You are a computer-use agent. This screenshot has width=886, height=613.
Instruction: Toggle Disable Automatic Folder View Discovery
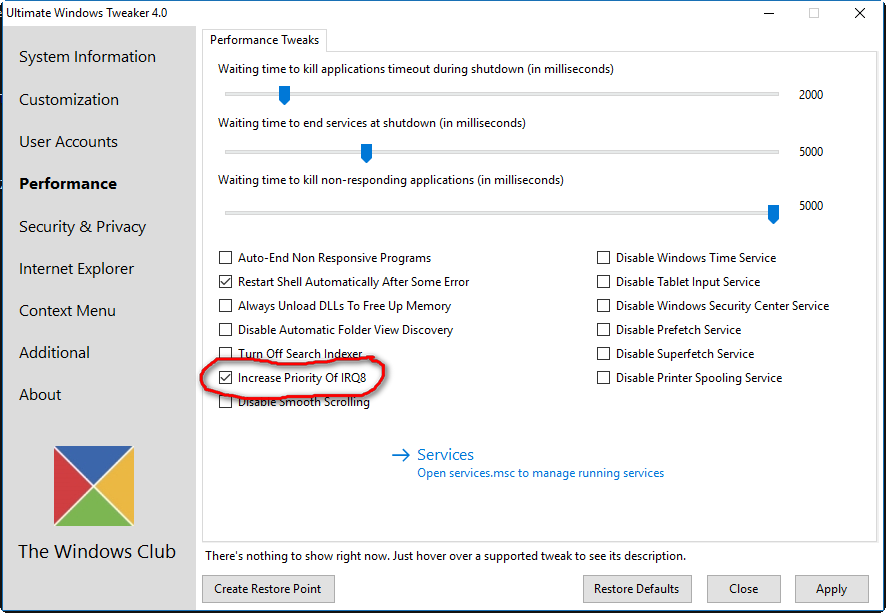coord(225,329)
